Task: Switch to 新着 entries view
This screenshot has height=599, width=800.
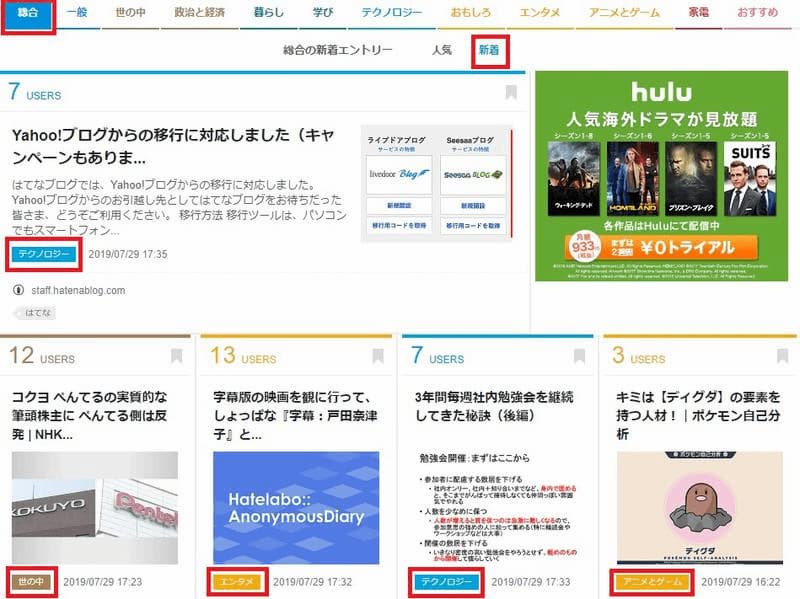Action: (x=489, y=50)
